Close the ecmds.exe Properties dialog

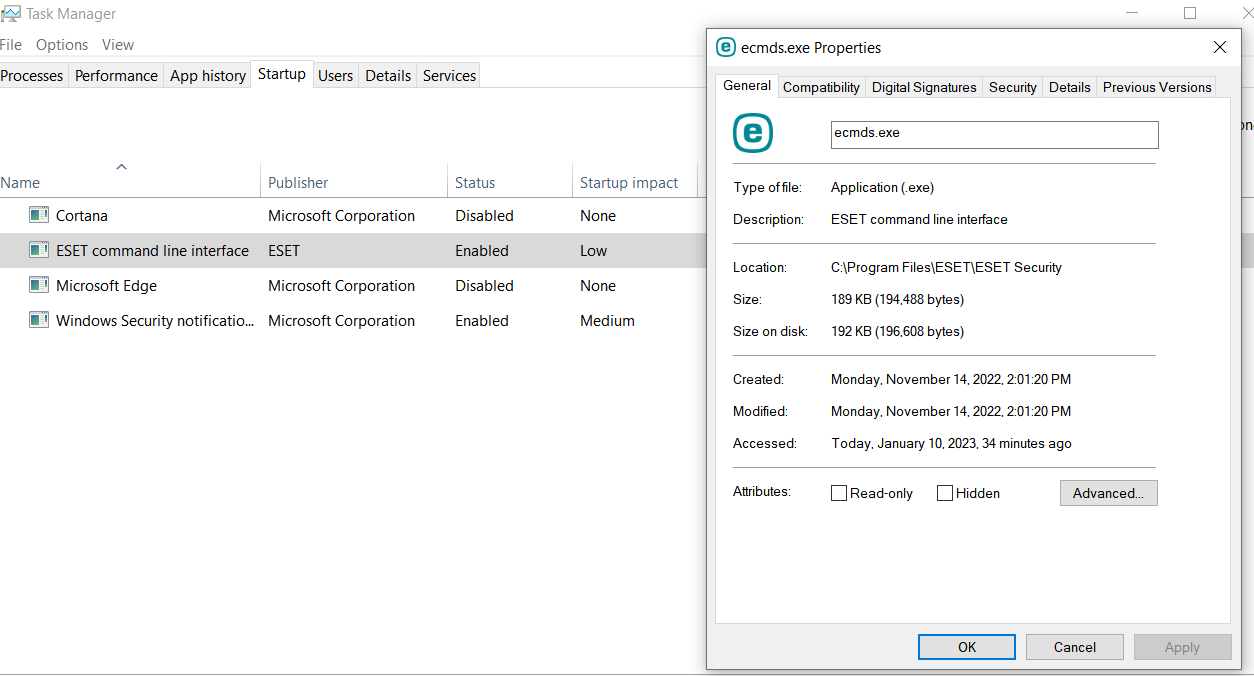pos(1219,47)
